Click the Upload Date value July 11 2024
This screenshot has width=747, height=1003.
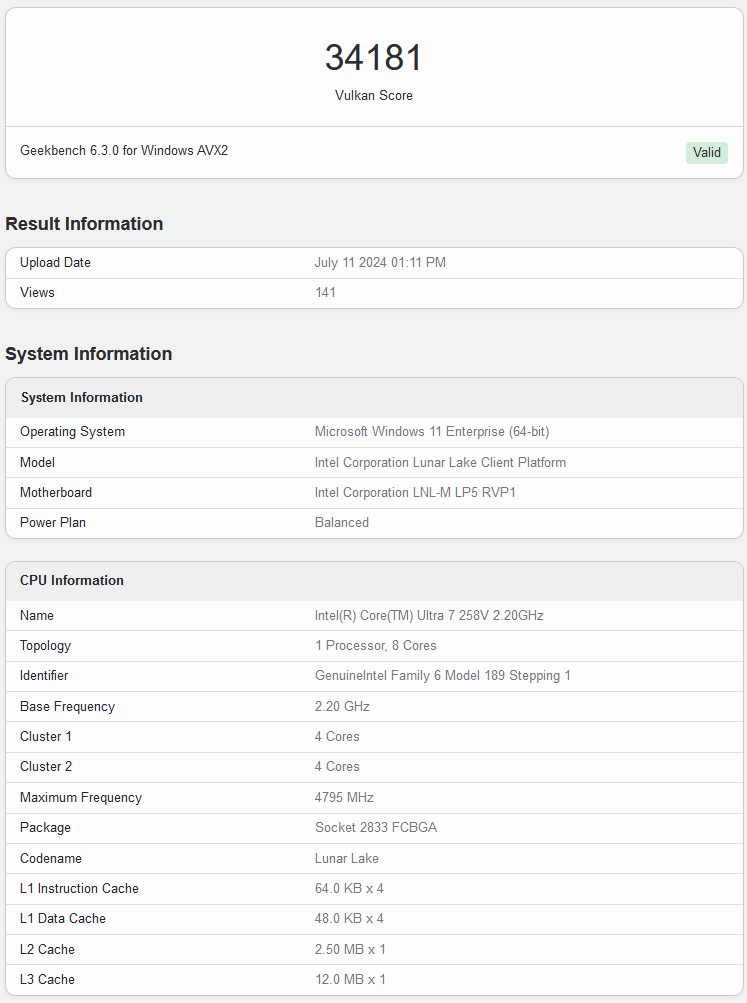click(x=380, y=263)
